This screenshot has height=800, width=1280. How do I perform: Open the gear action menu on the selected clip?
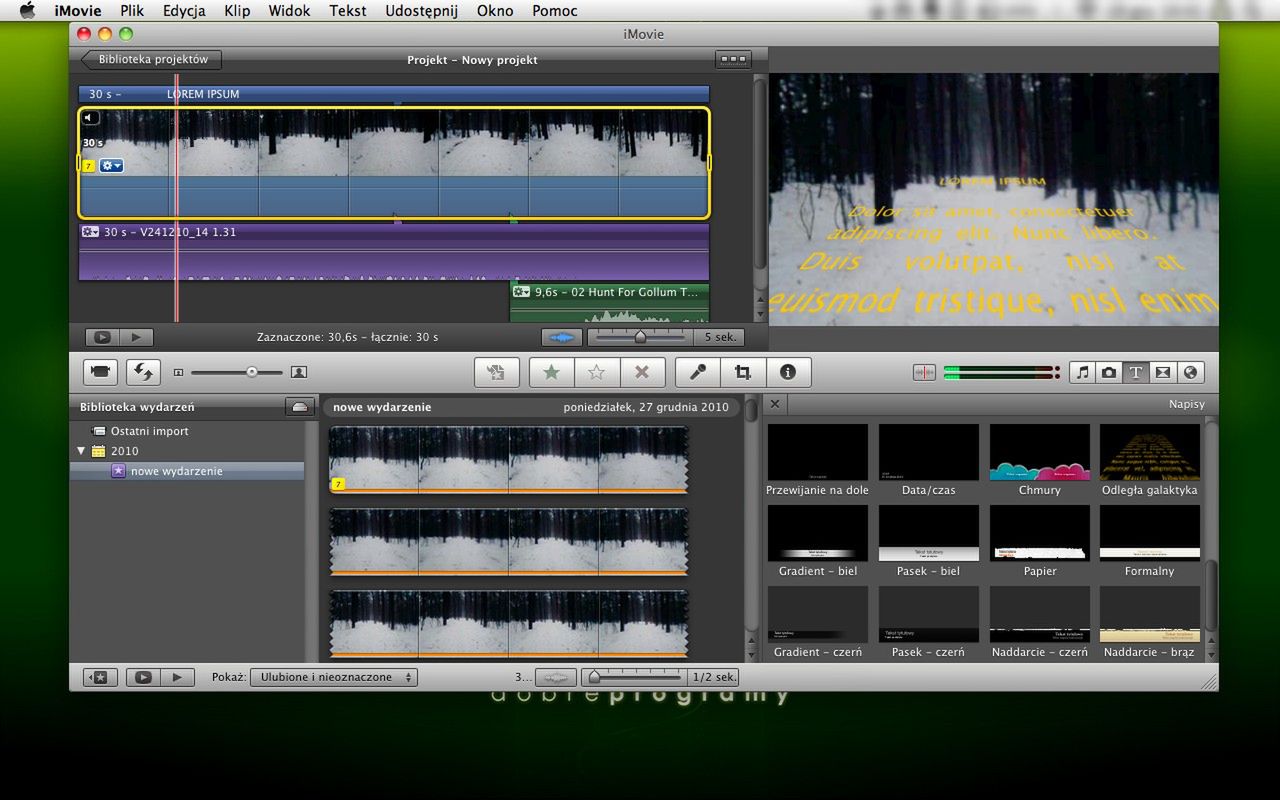[111, 166]
